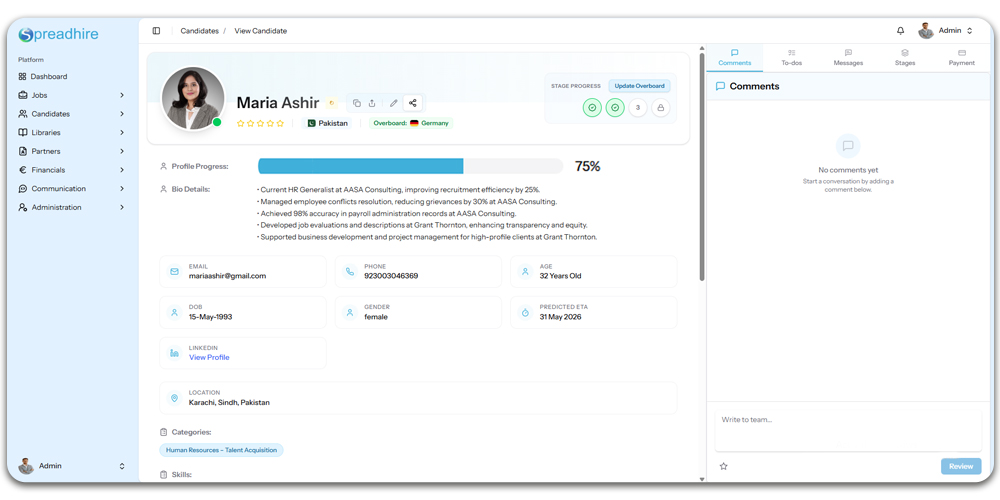
Task: Click the copy icon next to candidate name
Action: coord(357,103)
